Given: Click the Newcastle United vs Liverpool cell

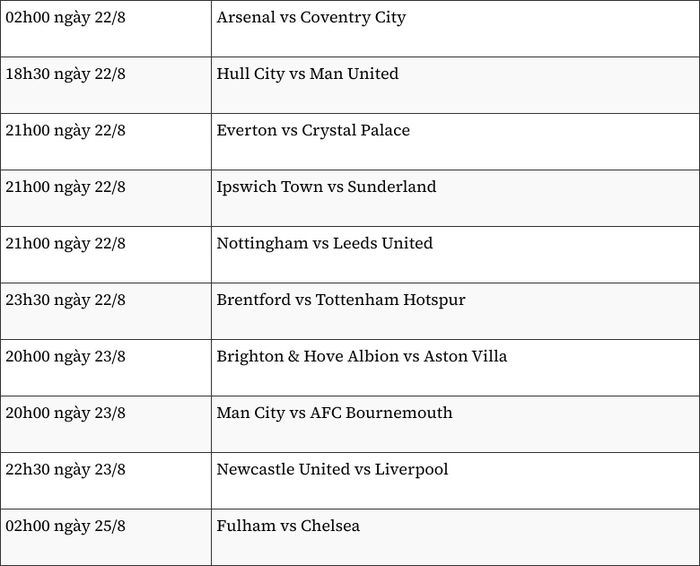Looking at the screenshot, I should click(455, 481).
